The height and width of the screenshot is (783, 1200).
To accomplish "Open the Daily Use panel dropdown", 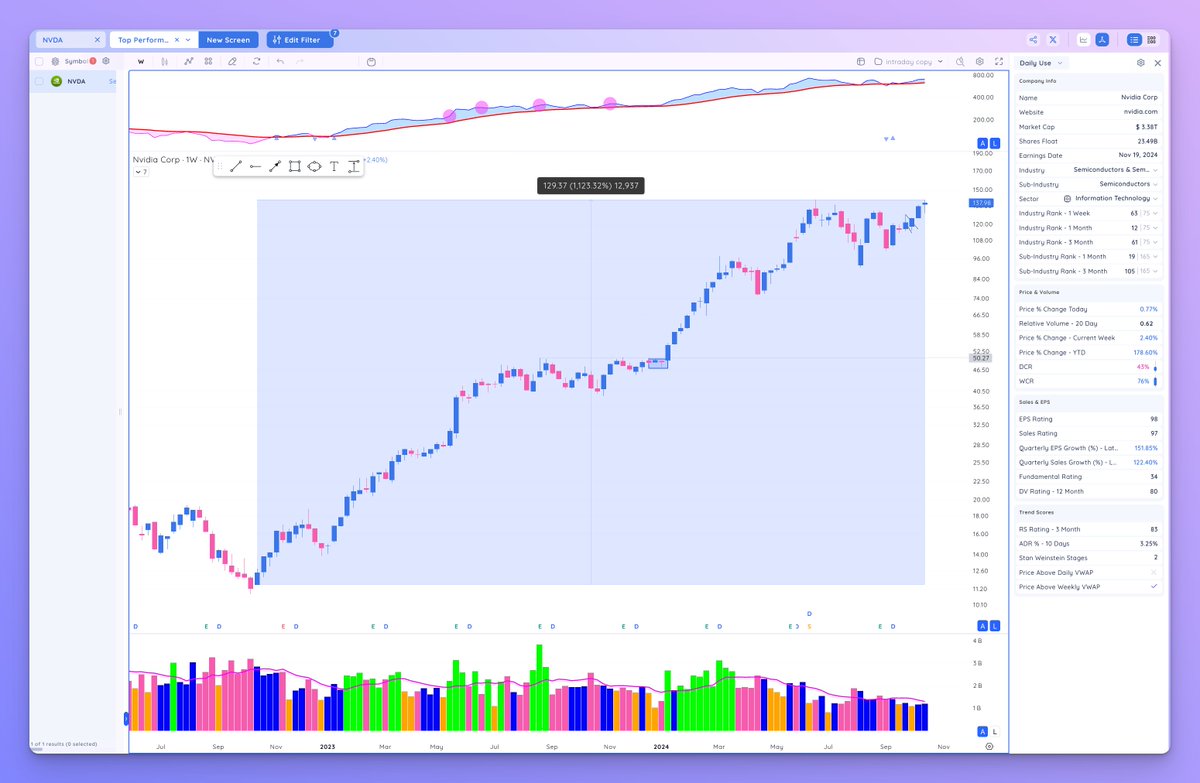I will coord(1040,62).
